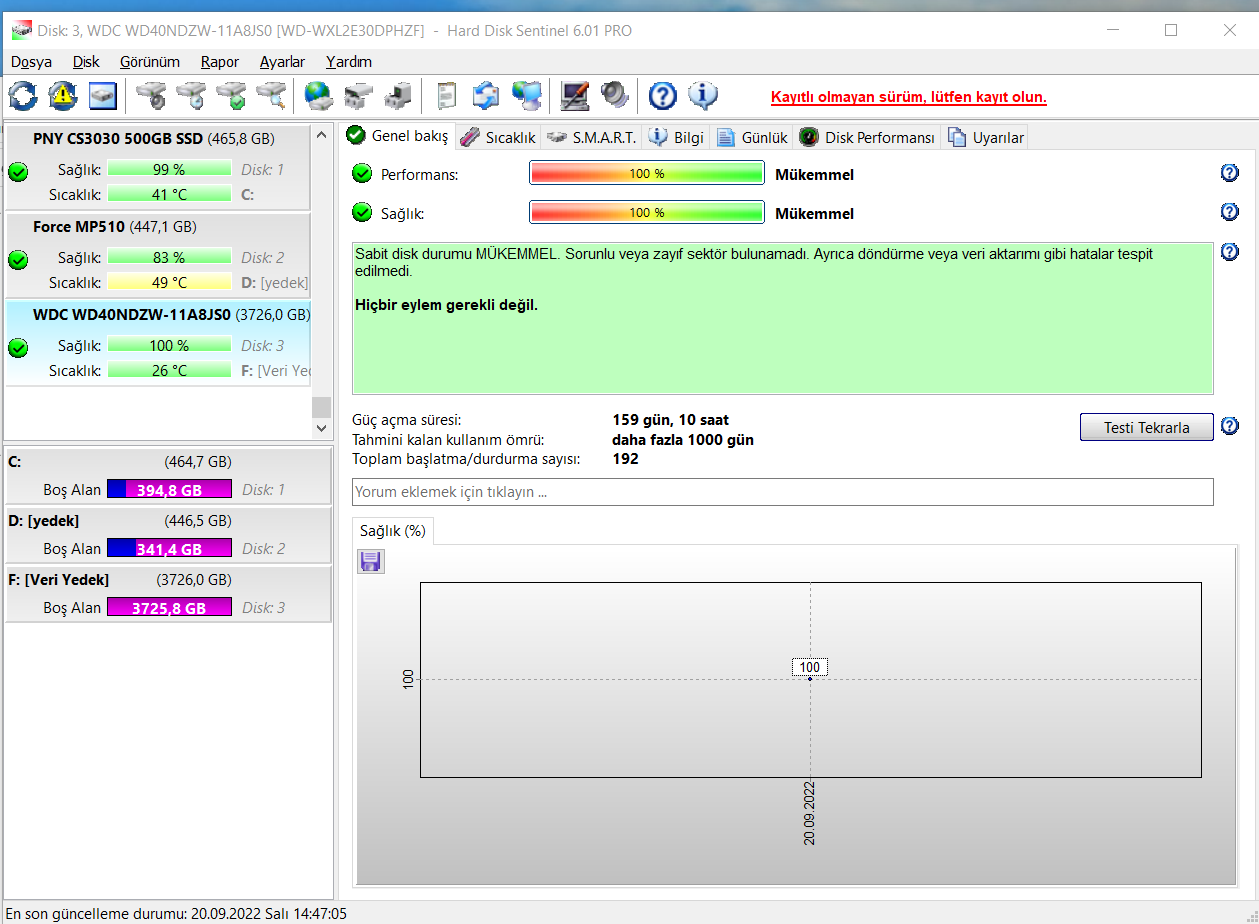Click the speaker icon in toolbar
Viewport: 1259px width, 924px height.
click(x=614, y=96)
